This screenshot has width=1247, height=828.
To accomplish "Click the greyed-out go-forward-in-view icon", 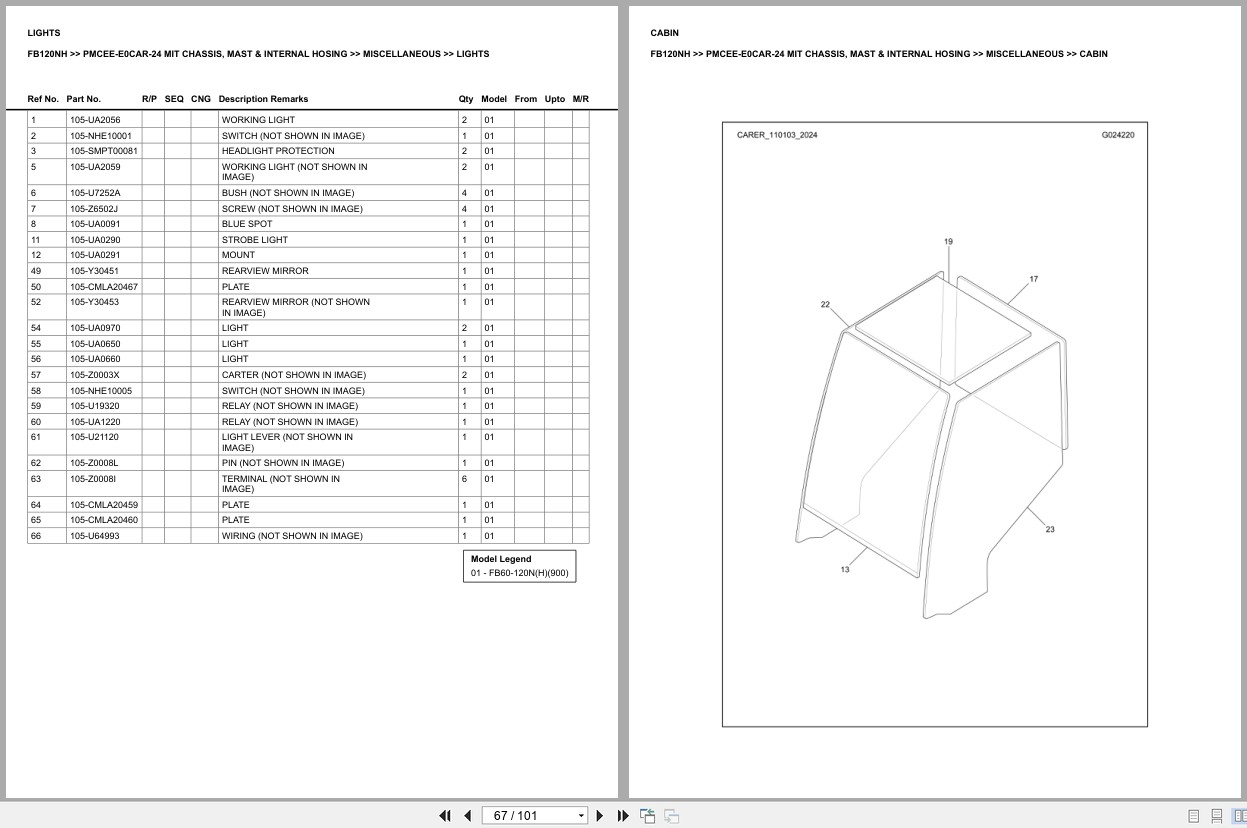I will [x=672, y=816].
